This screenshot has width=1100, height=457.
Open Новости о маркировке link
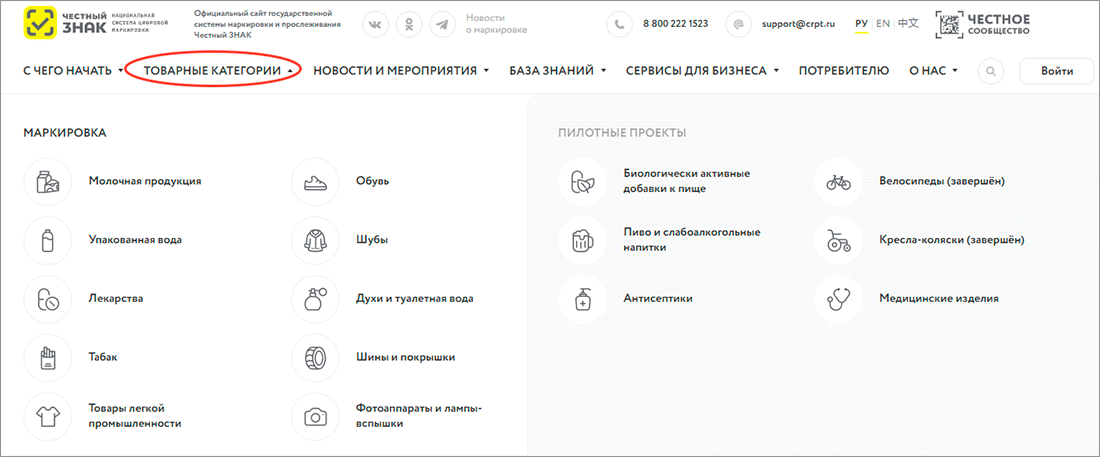pos(496,24)
